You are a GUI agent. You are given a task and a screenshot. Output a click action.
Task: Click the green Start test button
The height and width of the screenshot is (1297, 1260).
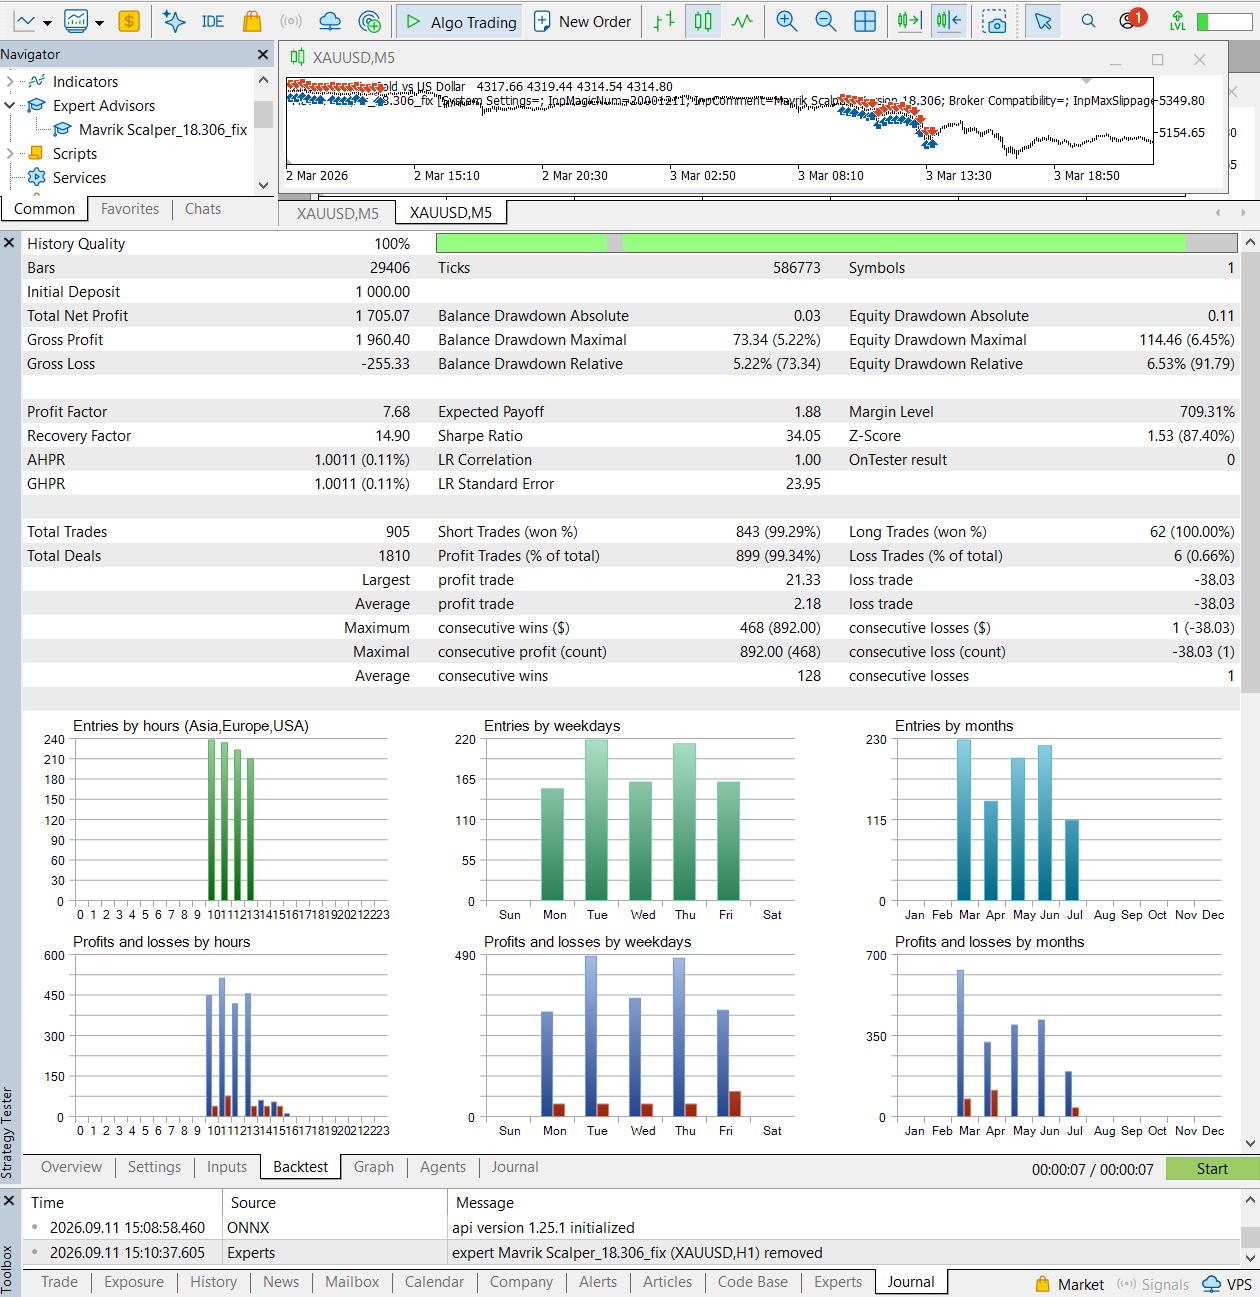(1212, 1168)
